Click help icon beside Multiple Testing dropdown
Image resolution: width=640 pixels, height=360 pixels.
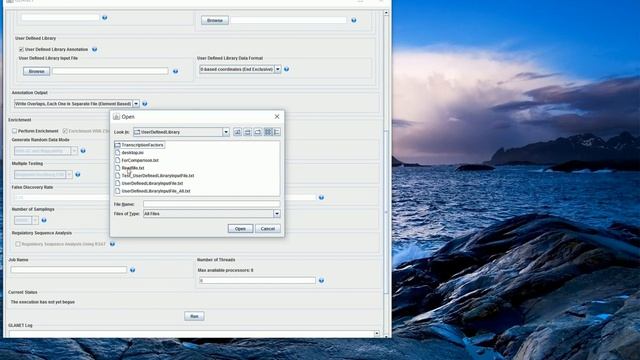pyautogui.click(x=78, y=175)
